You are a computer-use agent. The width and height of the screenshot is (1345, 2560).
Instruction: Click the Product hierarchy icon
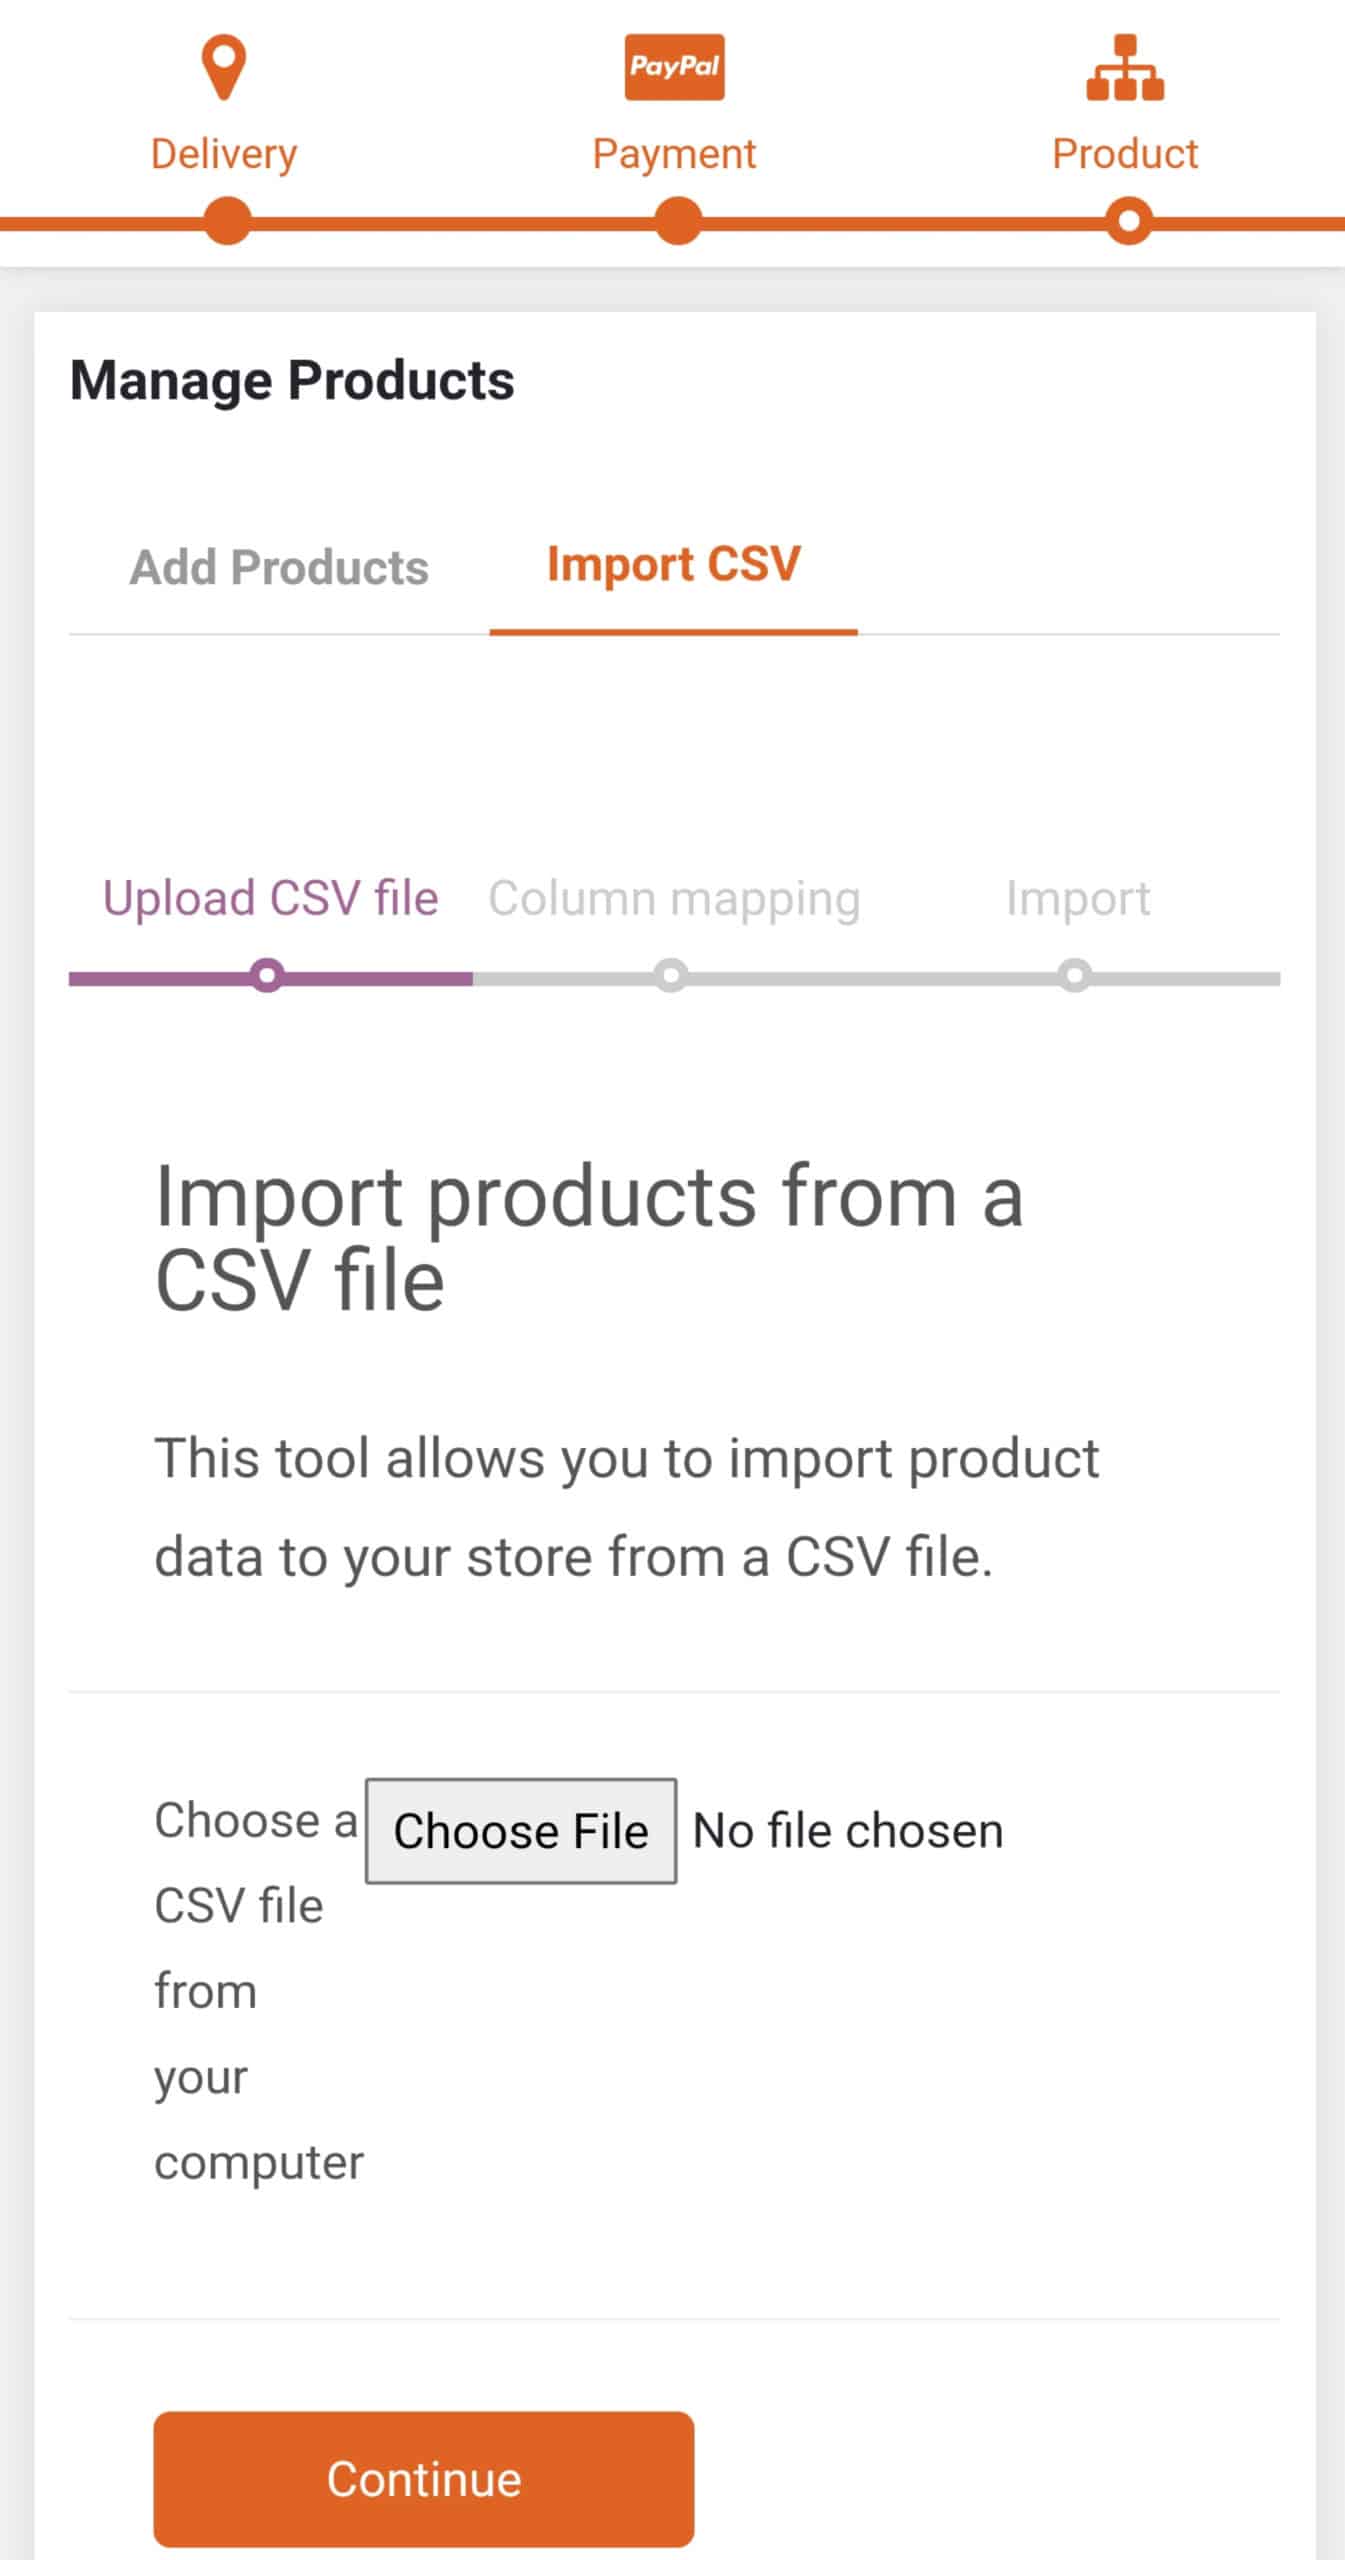(1125, 67)
